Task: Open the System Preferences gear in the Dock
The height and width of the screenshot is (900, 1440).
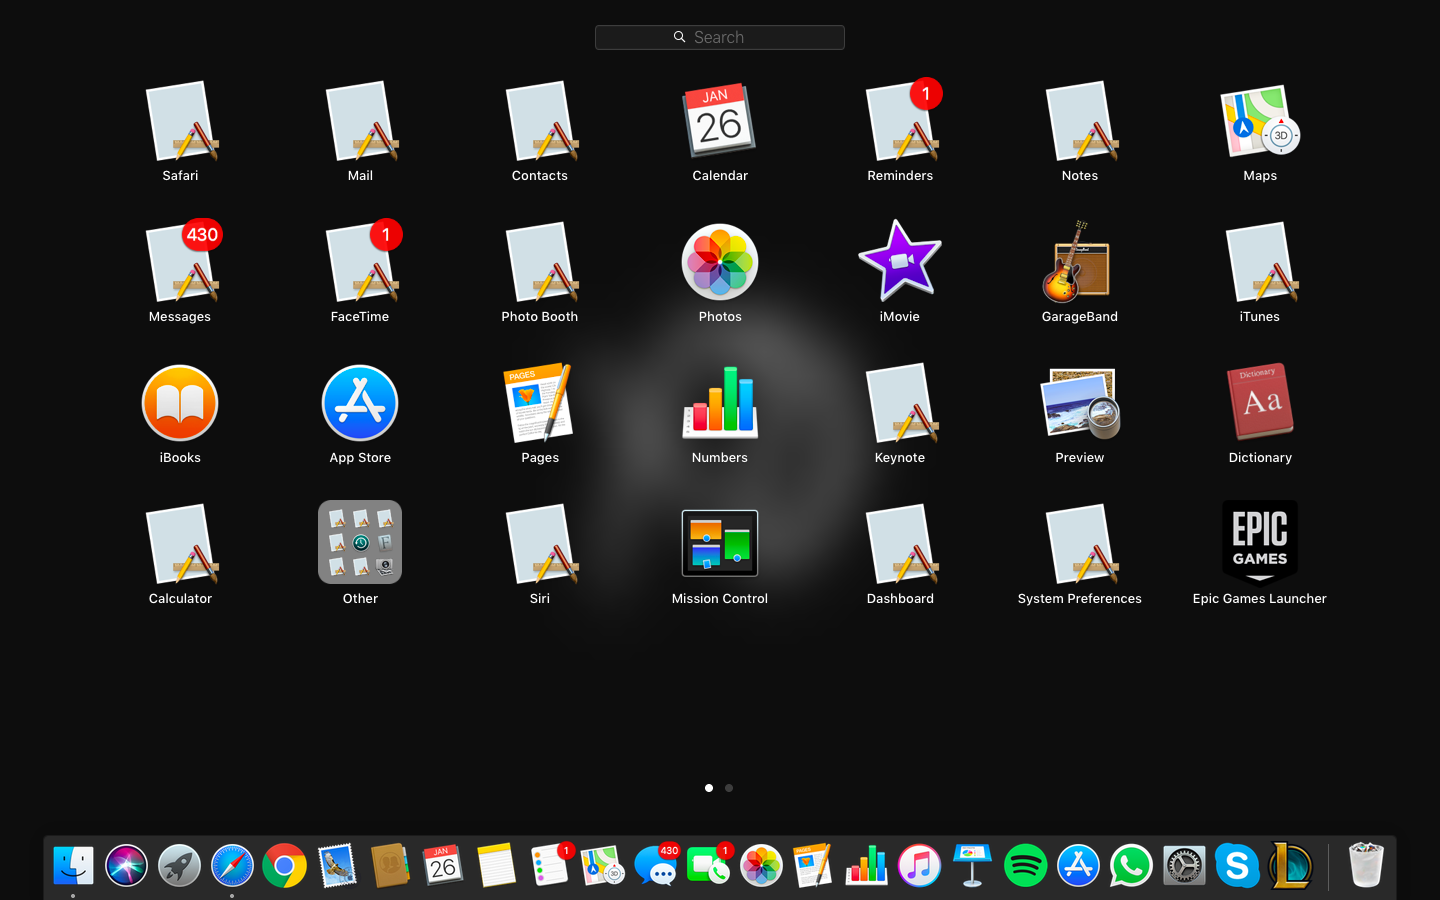Action: pos(1184,866)
